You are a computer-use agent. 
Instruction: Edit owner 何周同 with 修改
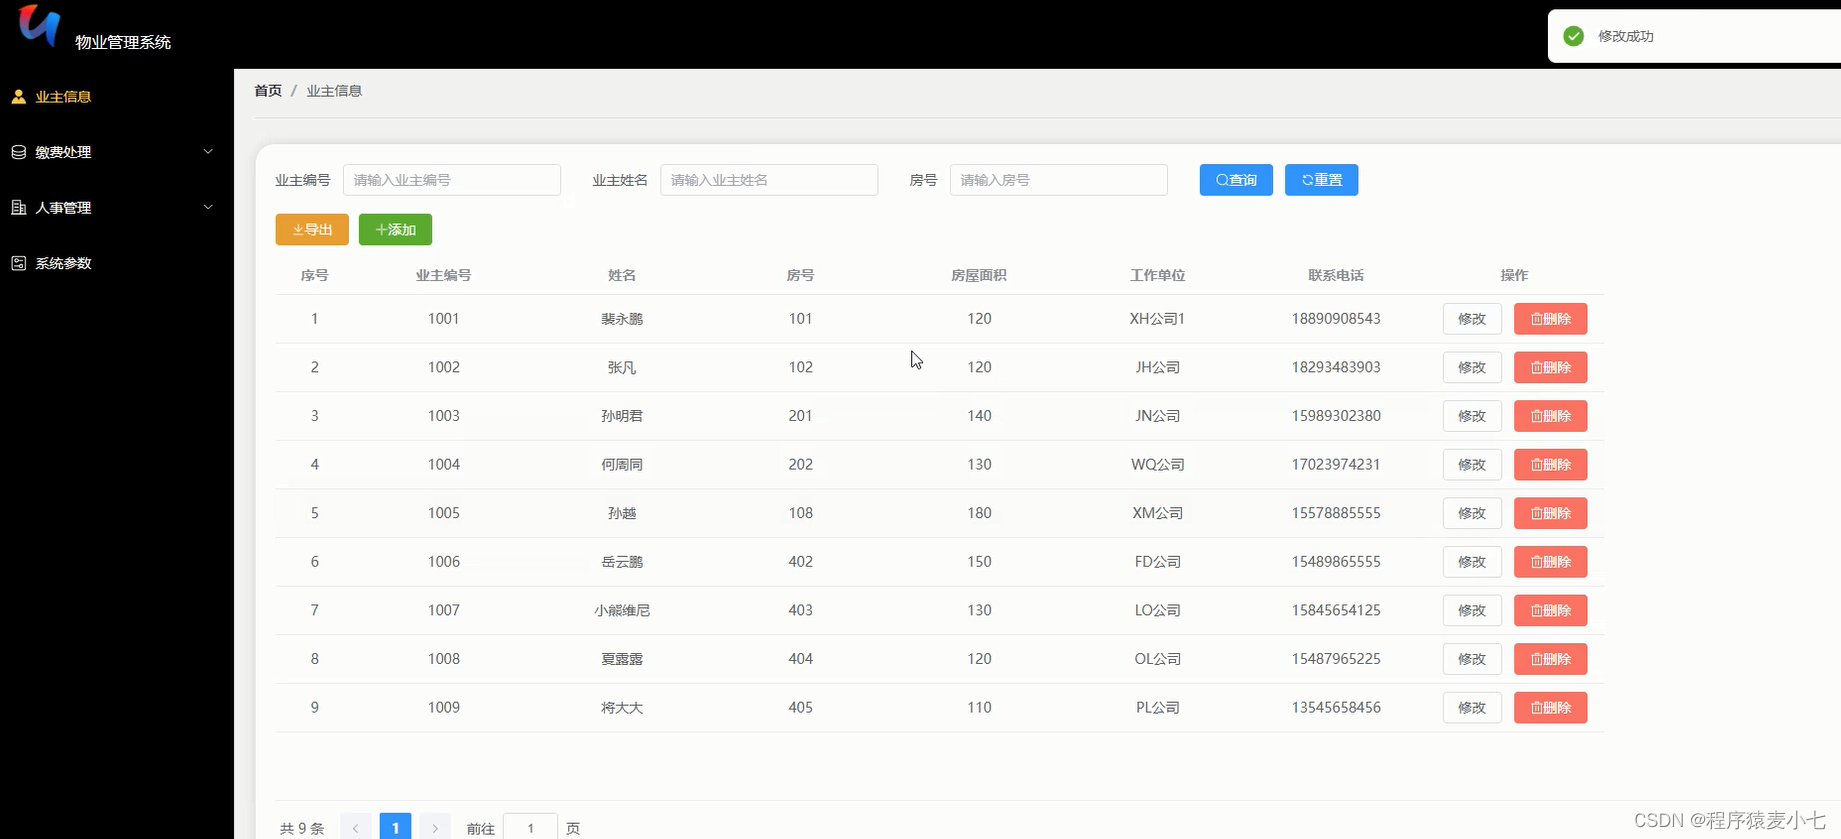point(1472,465)
